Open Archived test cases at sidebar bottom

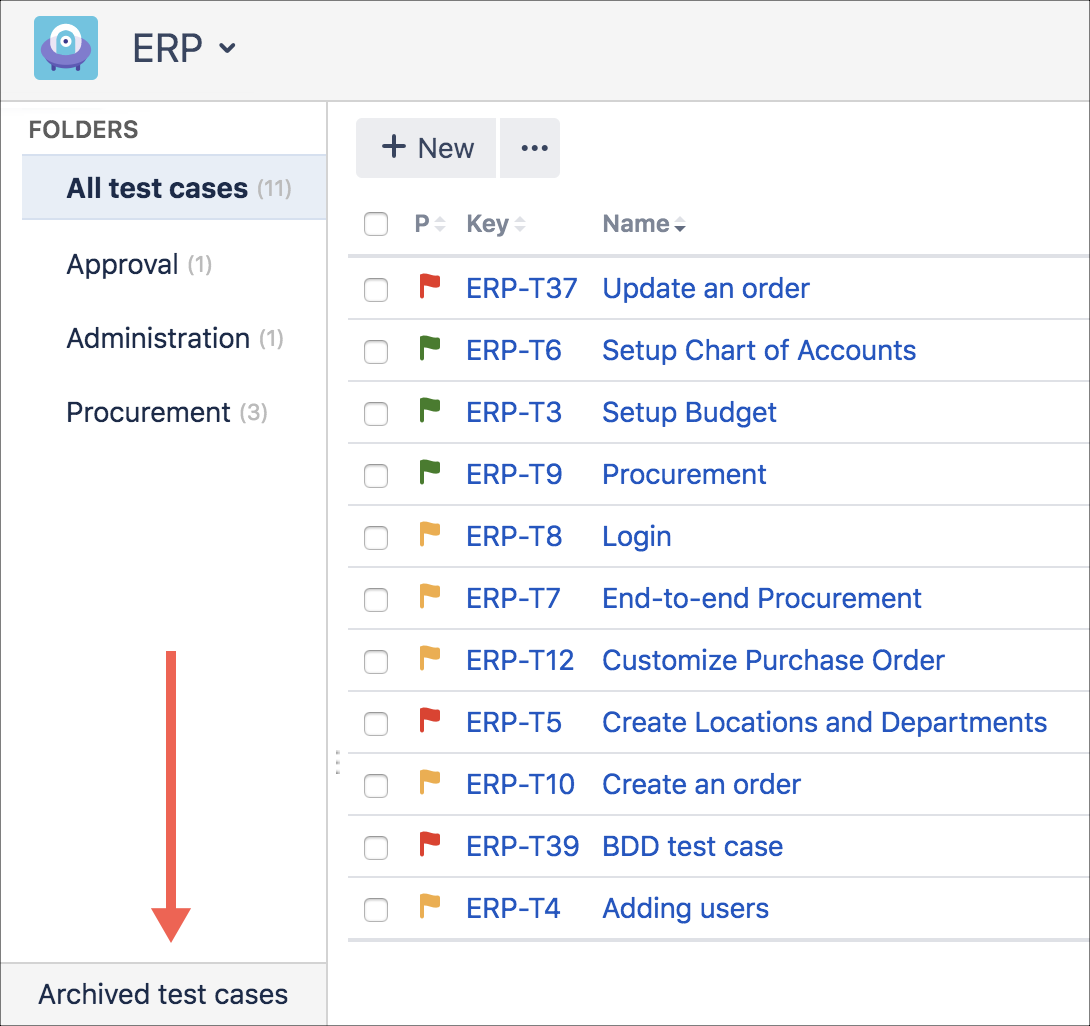click(x=163, y=994)
